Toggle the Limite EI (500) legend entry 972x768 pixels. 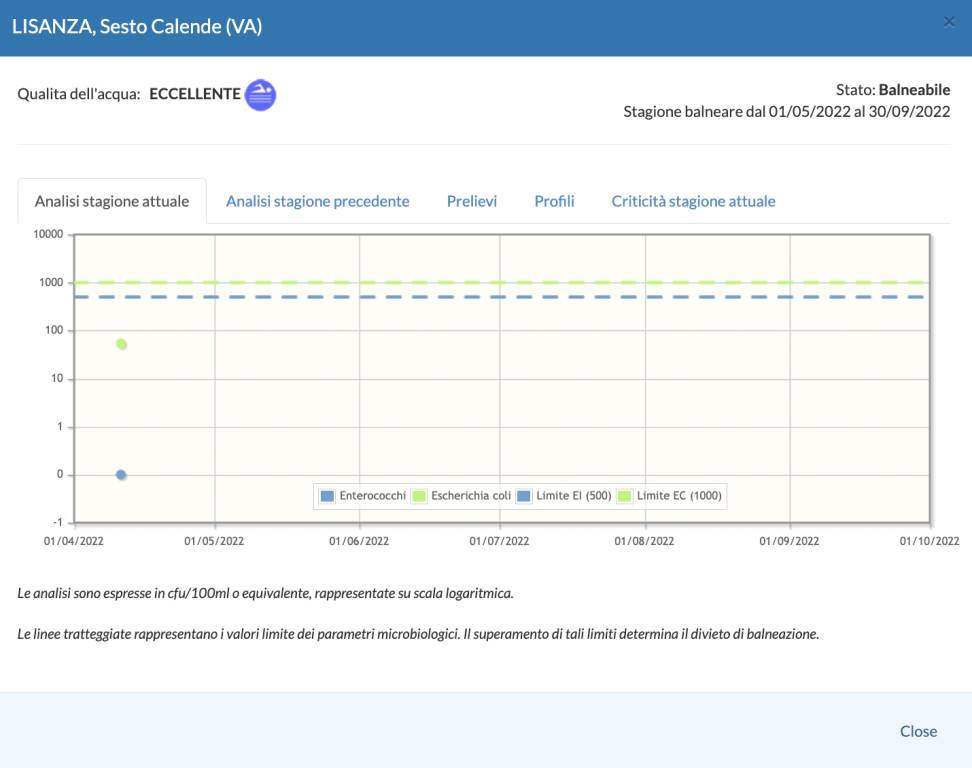[x=566, y=495]
